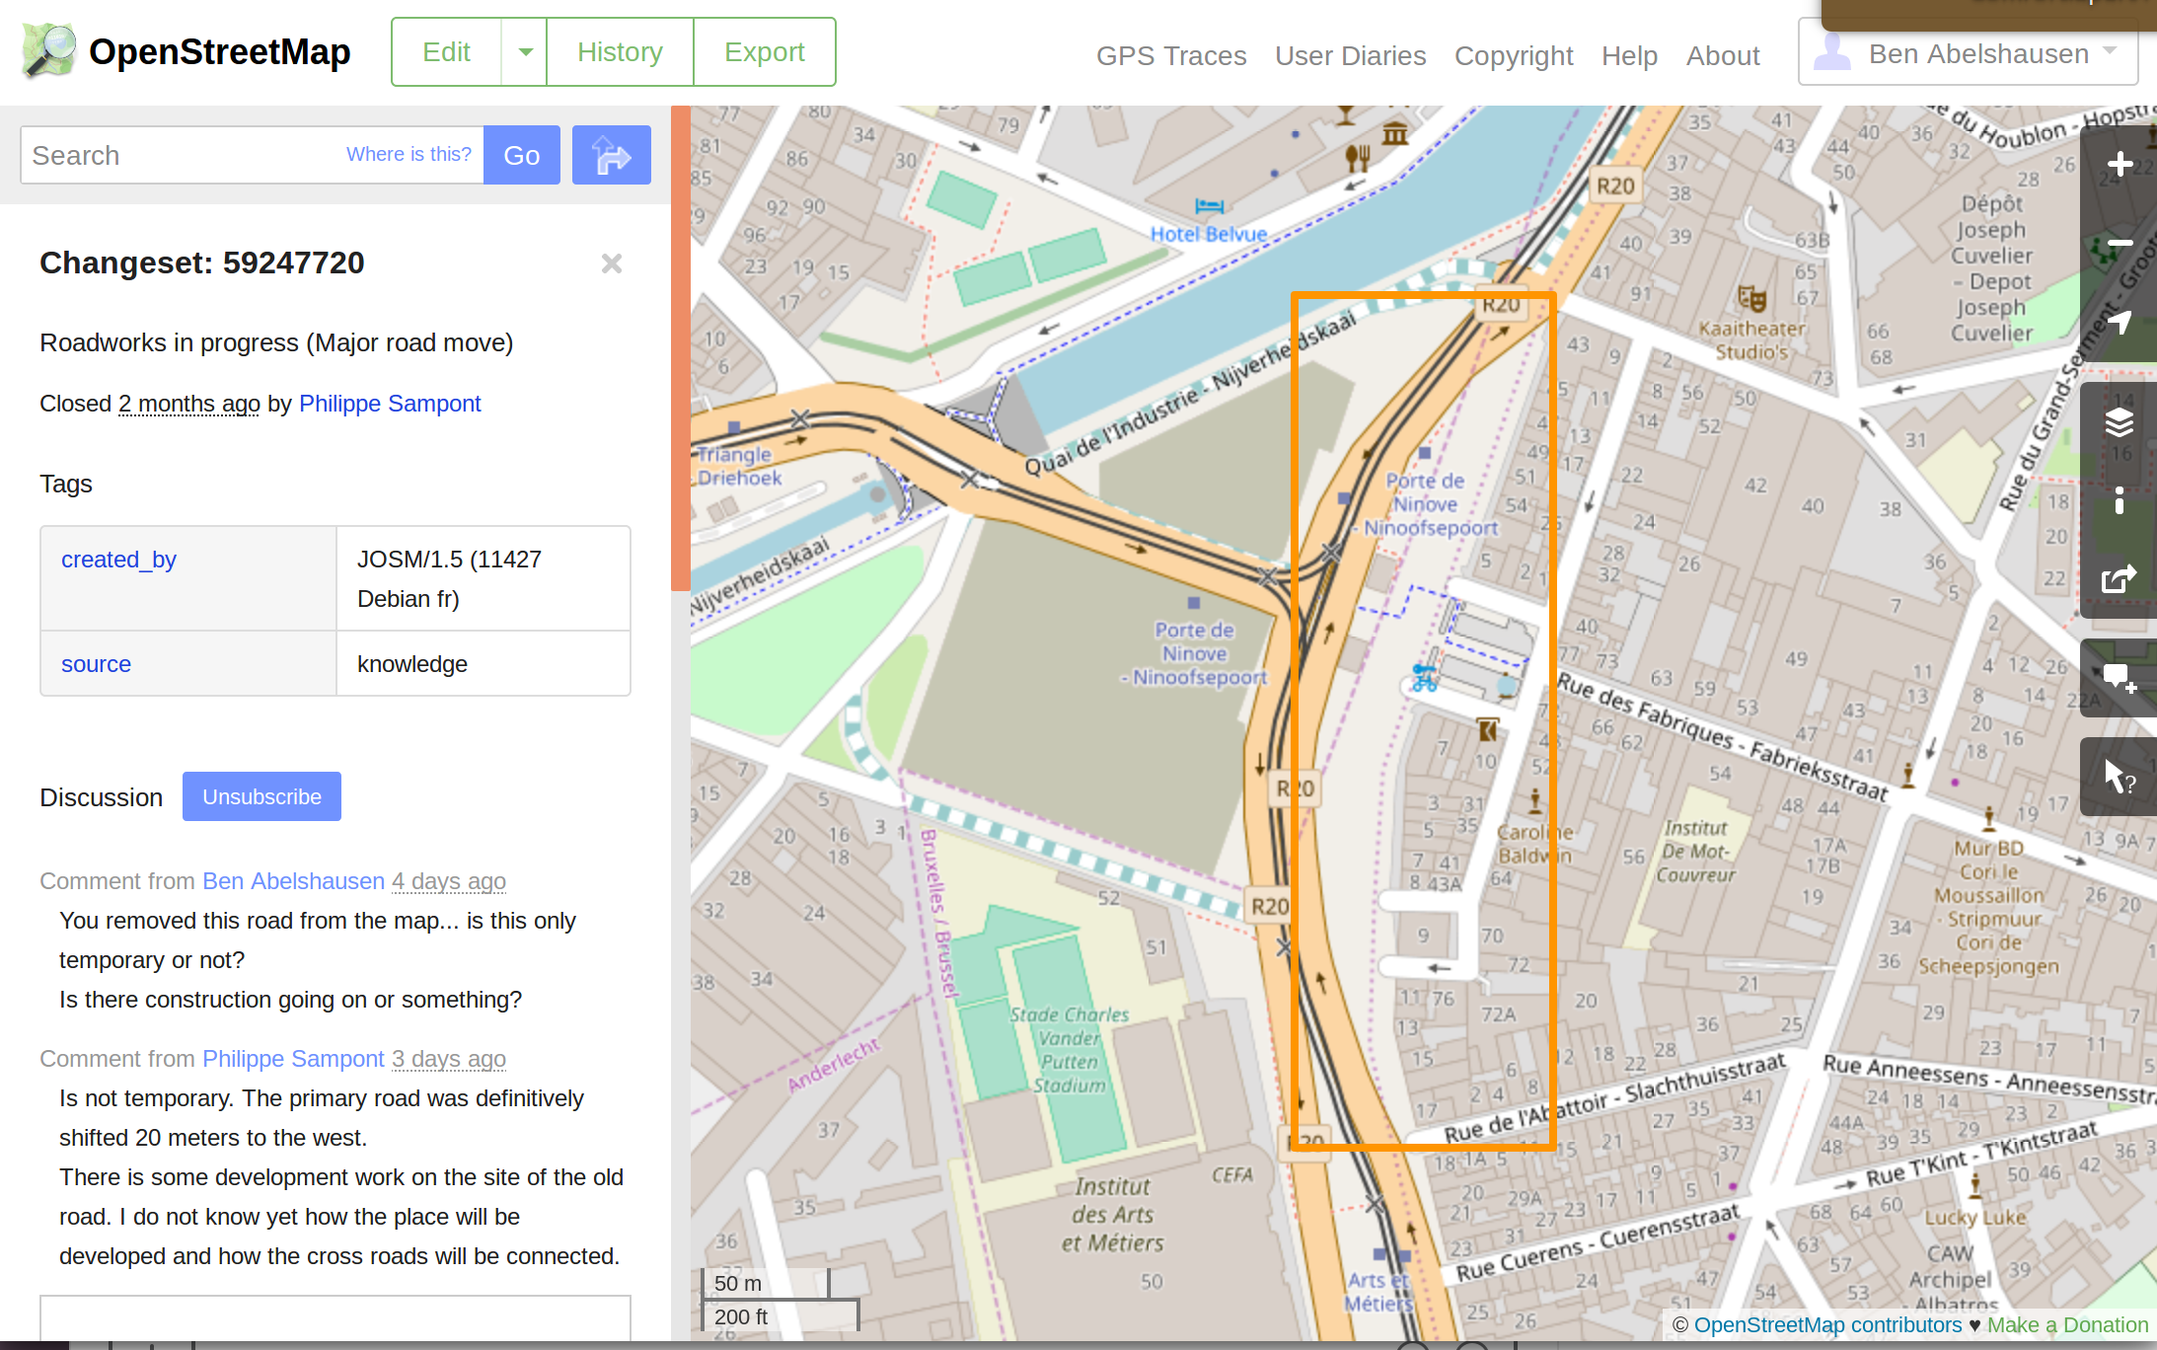The image size is (2157, 1350).
Task: Open the History tab
Action: coord(620,52)
